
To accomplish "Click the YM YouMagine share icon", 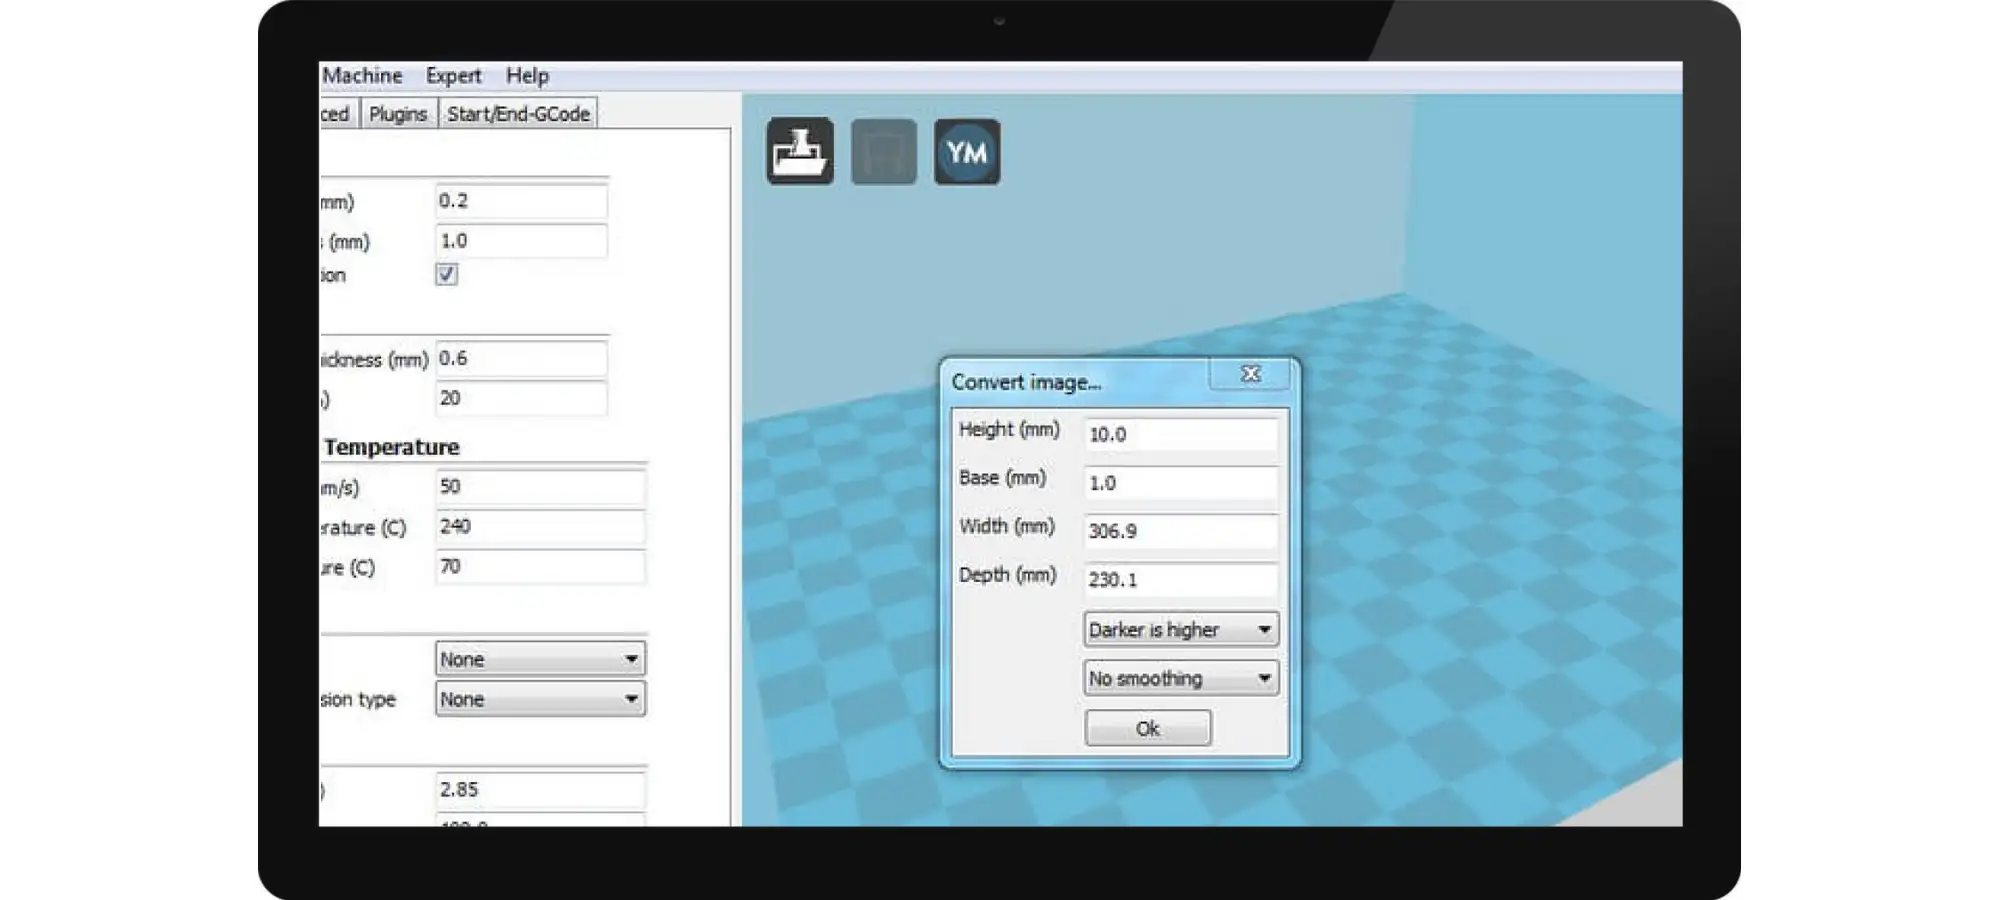I will 967,151.
